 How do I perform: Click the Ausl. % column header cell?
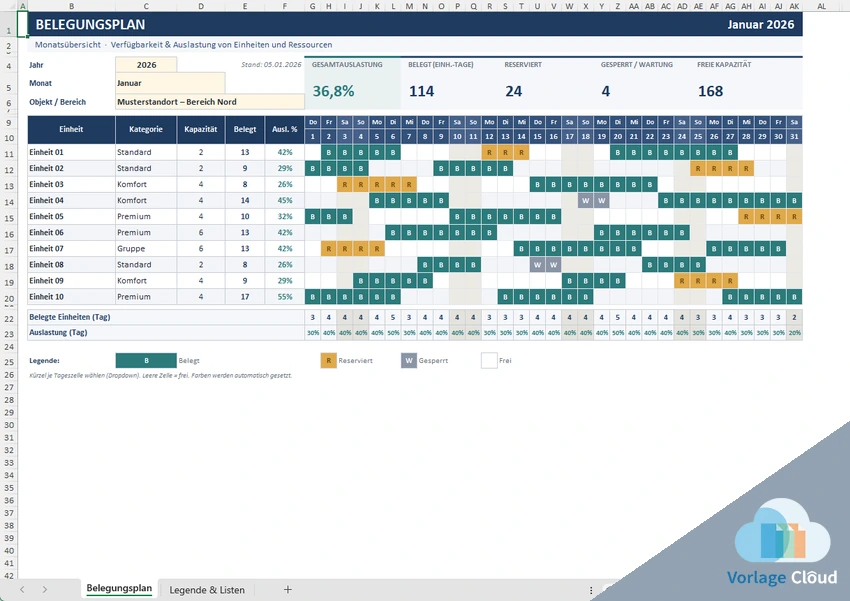(x=285, y=130)
